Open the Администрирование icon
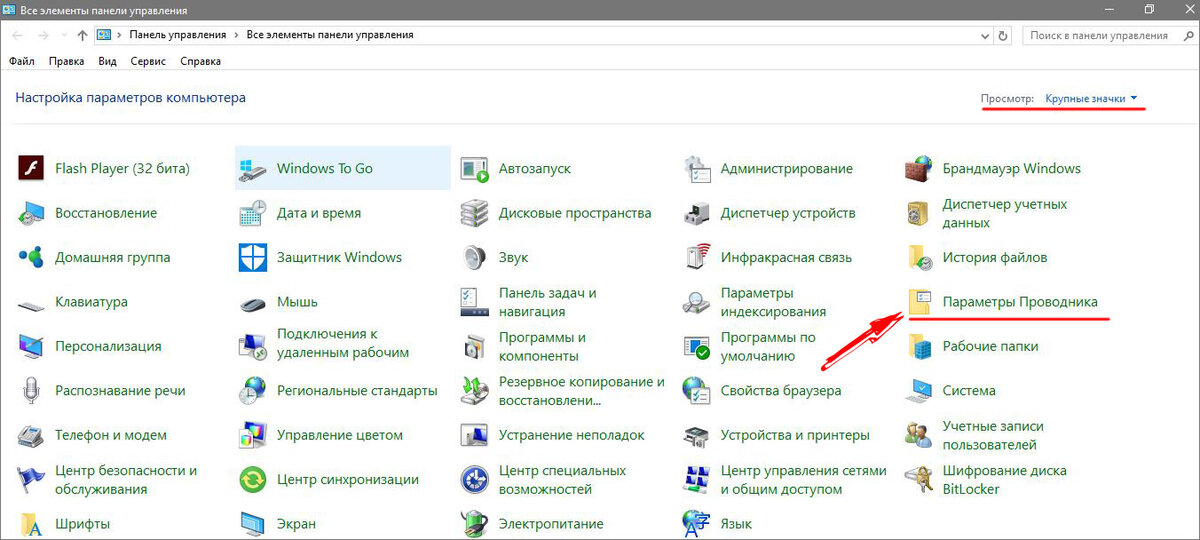 (x=696, y=168)
